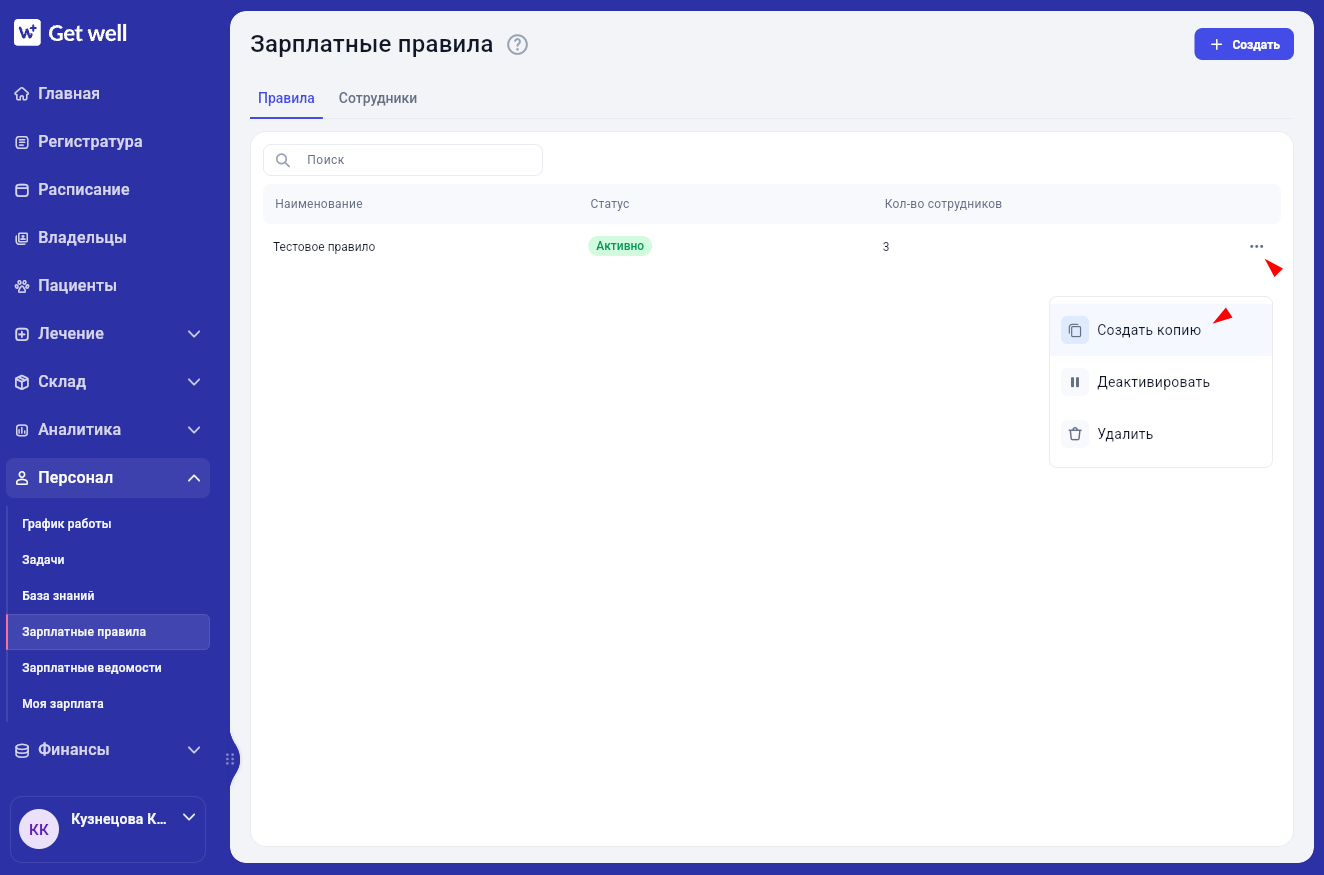
Task: Switch to the Сотрудники tab
Action: click(x=378, y=99)
